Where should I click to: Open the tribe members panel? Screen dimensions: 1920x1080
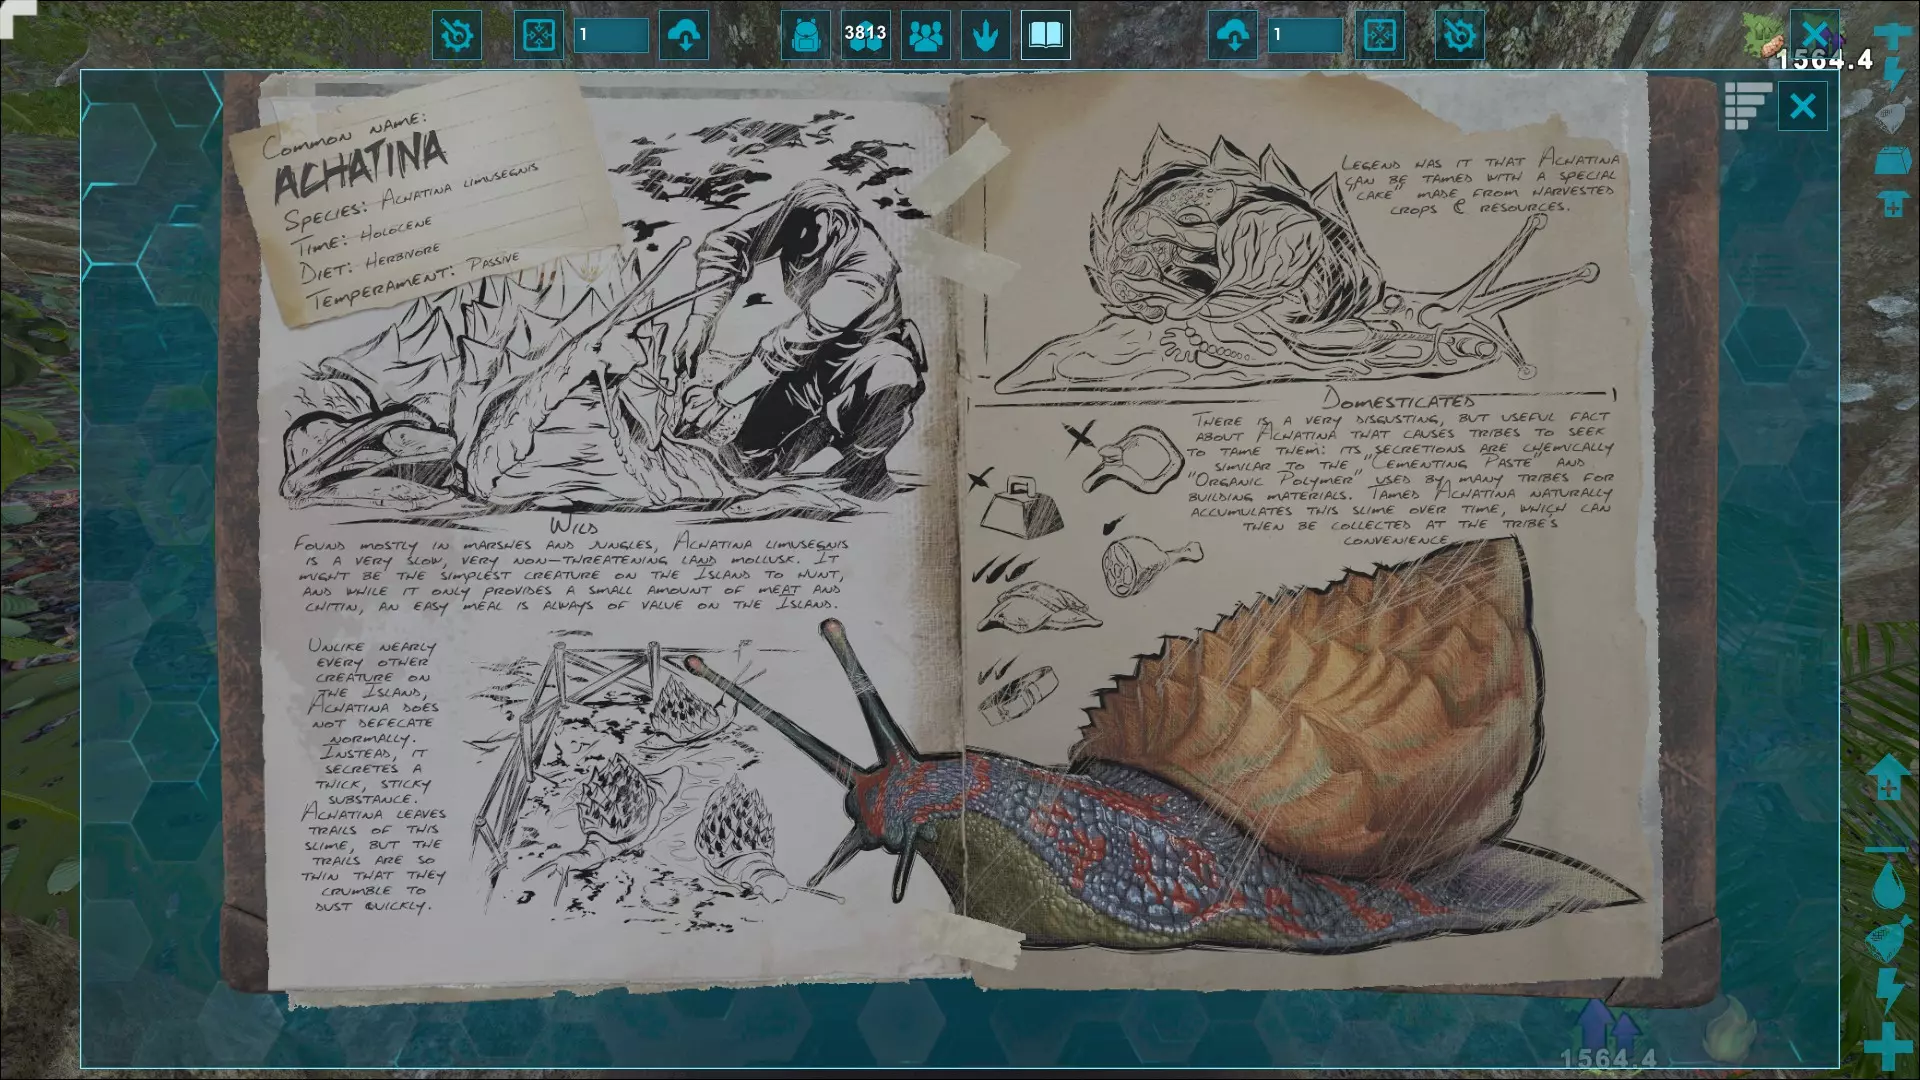pyautogui.click(x=926, y=36)
